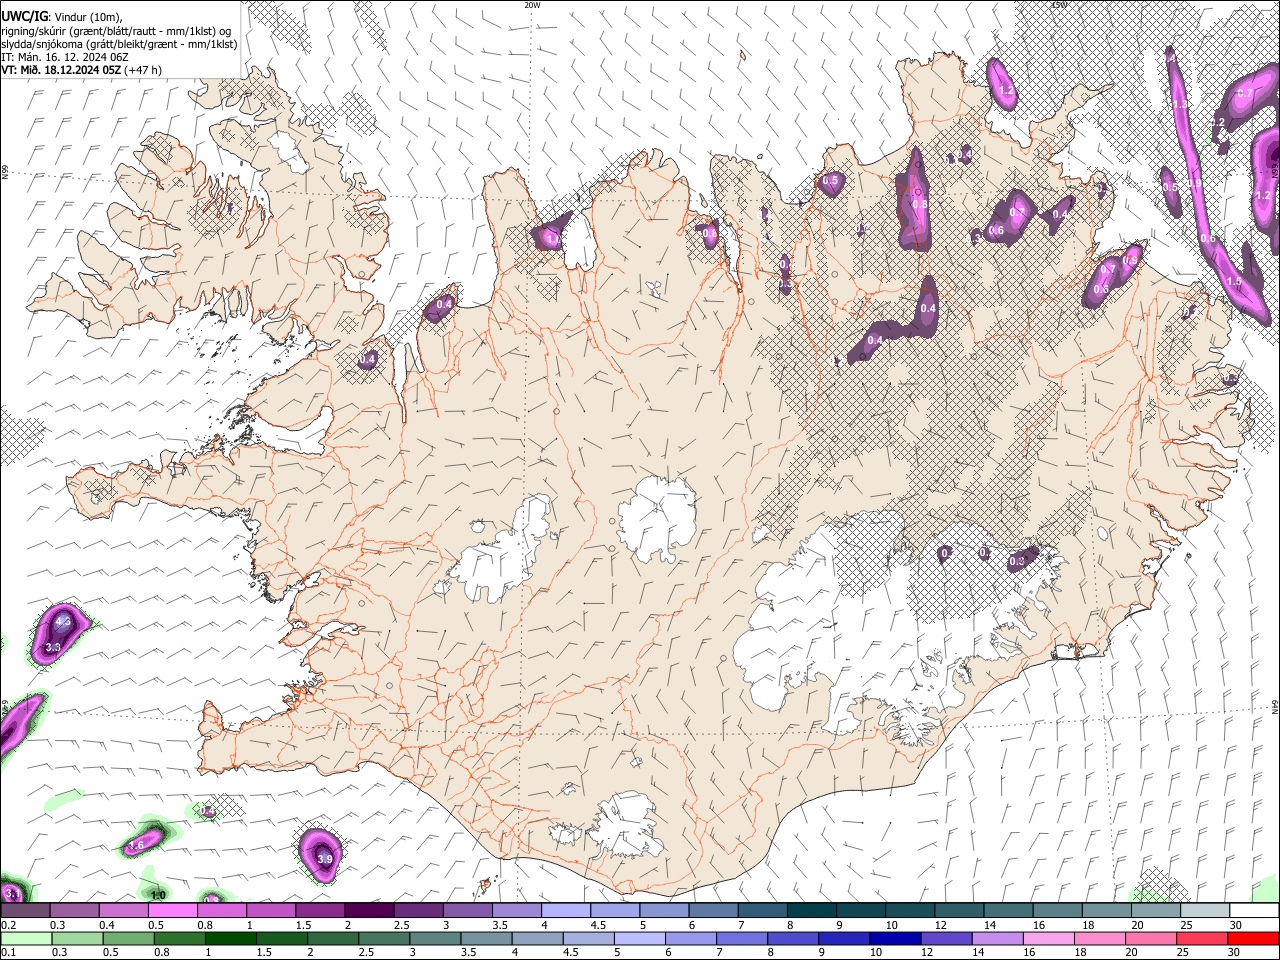Click the '4.3' precipitation value on the sea blob
The height and width of the screenshot is (960, 1280).
pos(63,622)
